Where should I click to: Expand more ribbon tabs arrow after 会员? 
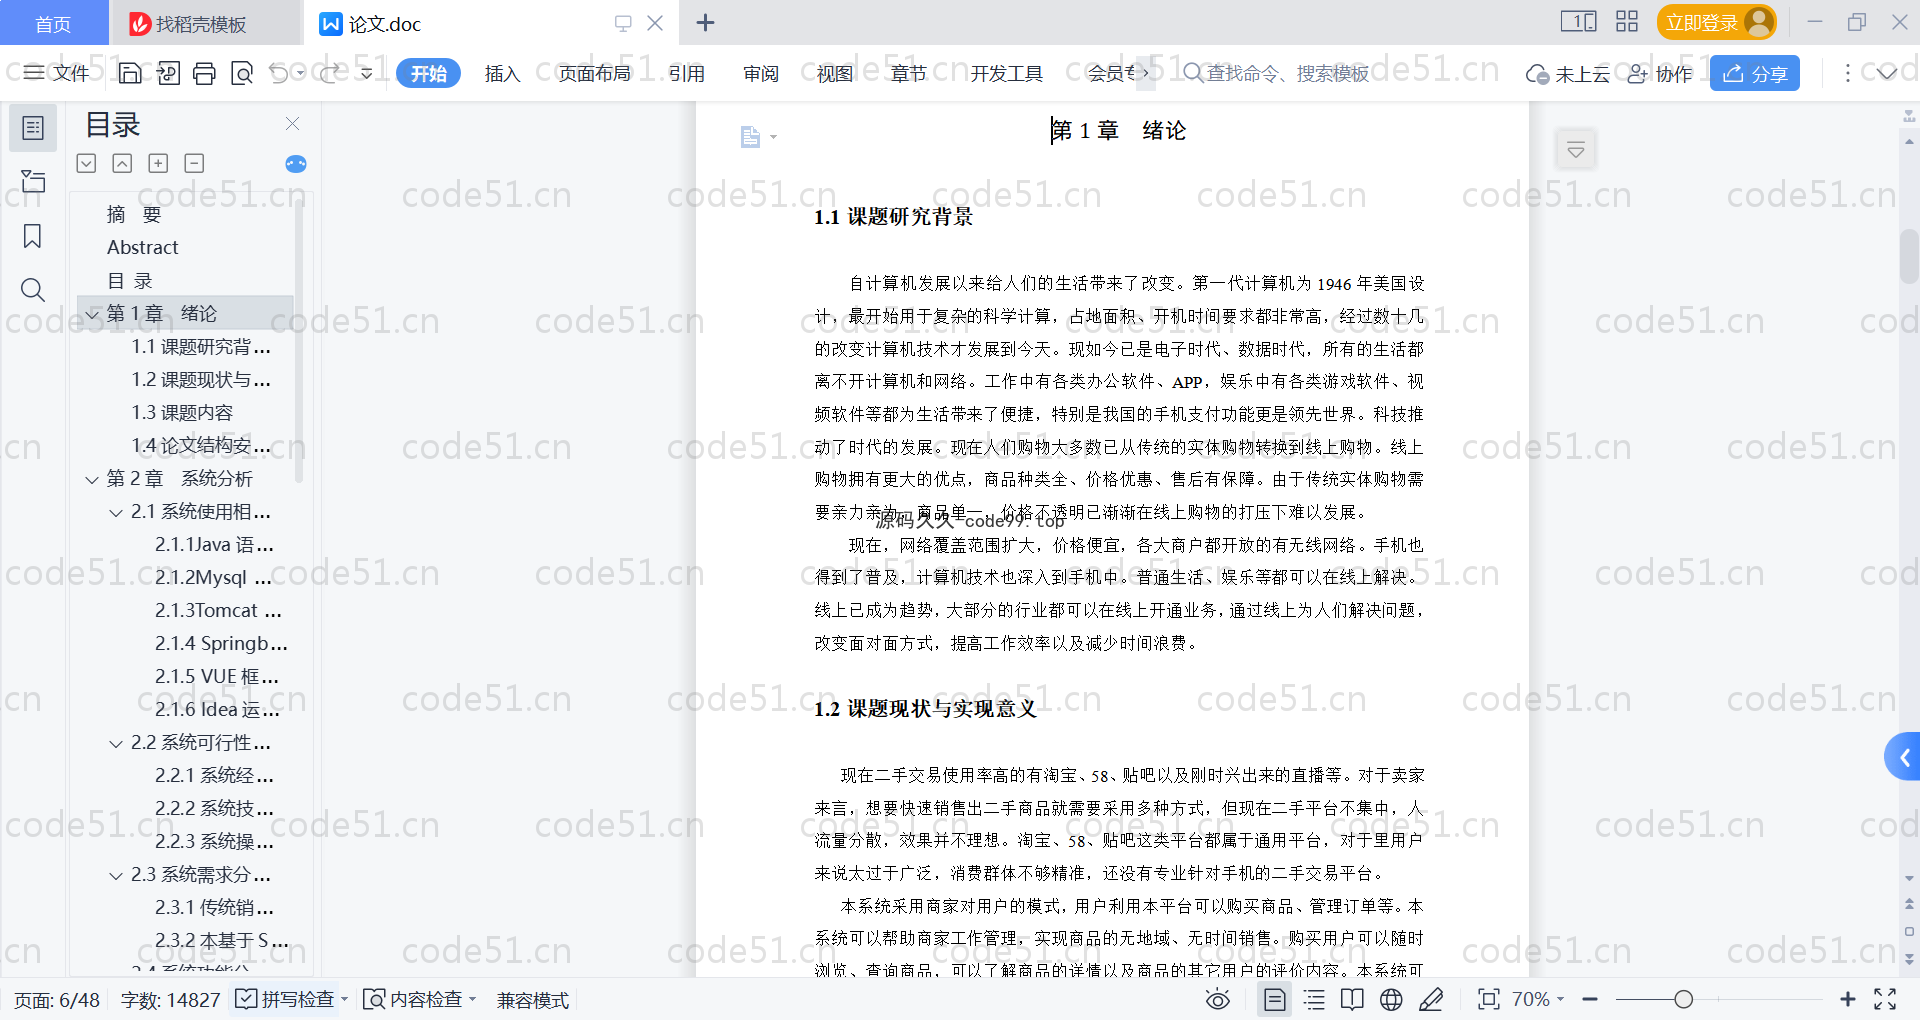[1145, 73]
